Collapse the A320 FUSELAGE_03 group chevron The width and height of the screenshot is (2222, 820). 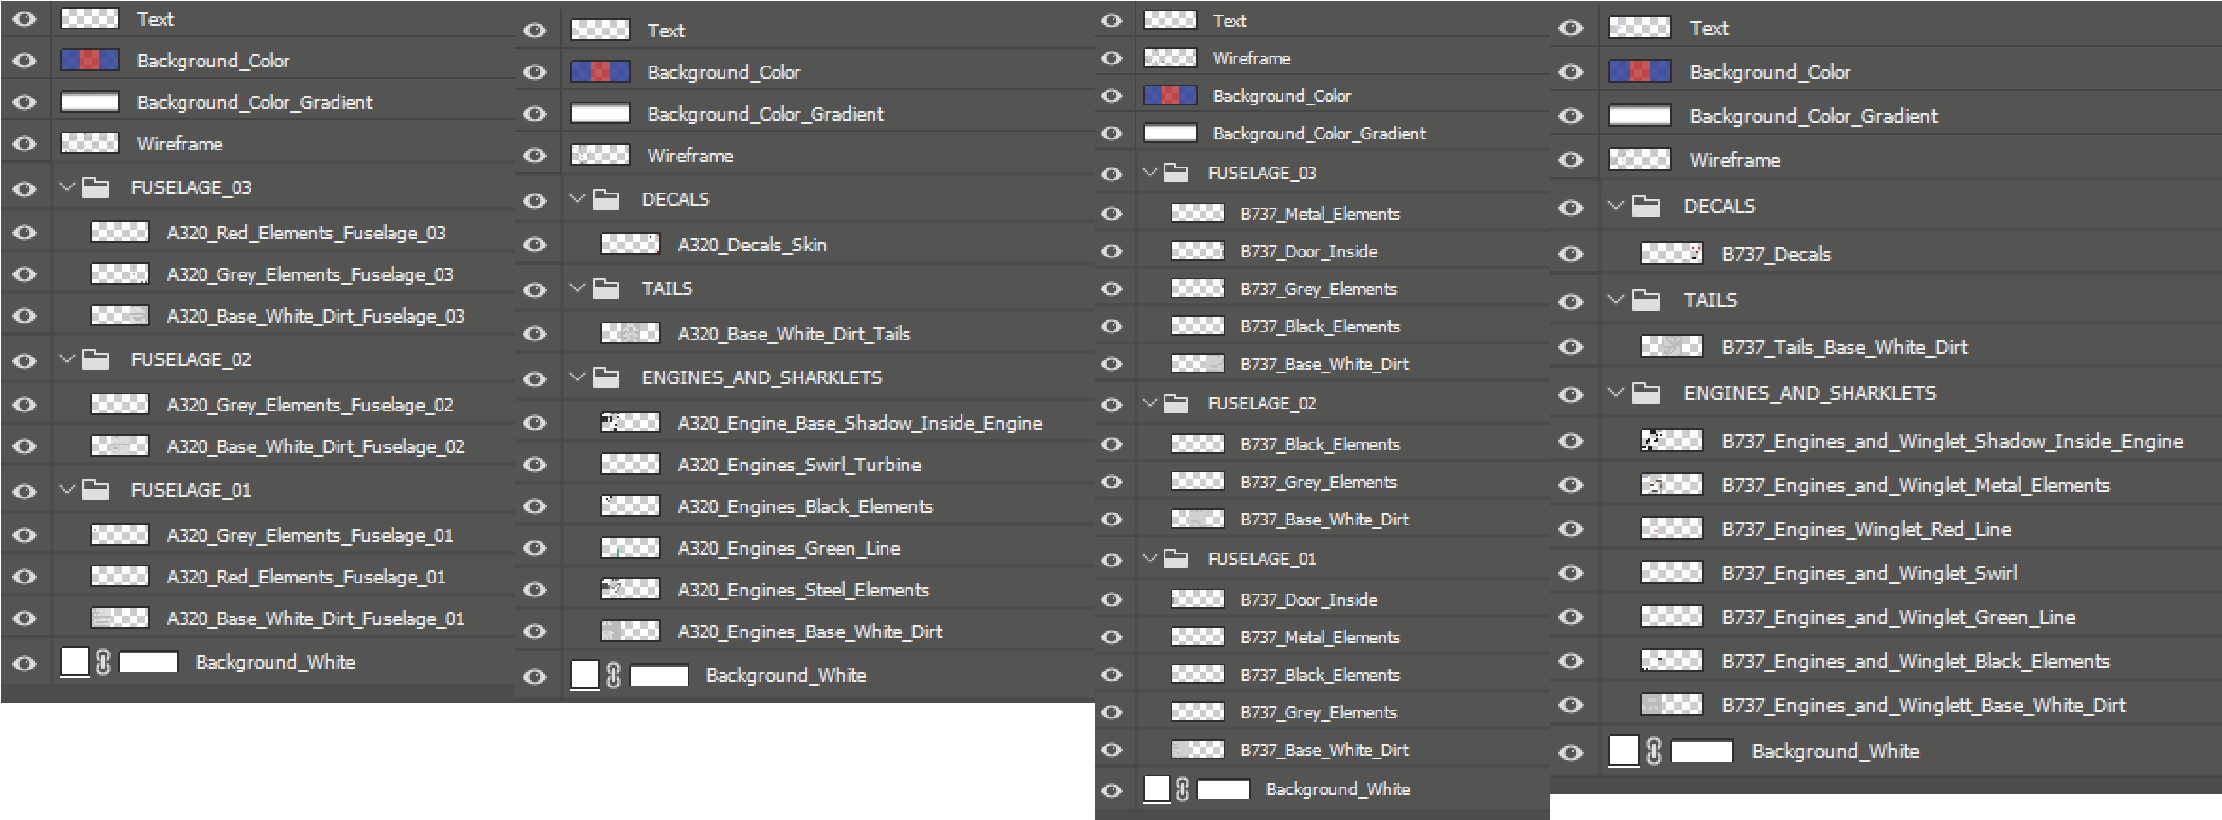(x=67, y=187)
